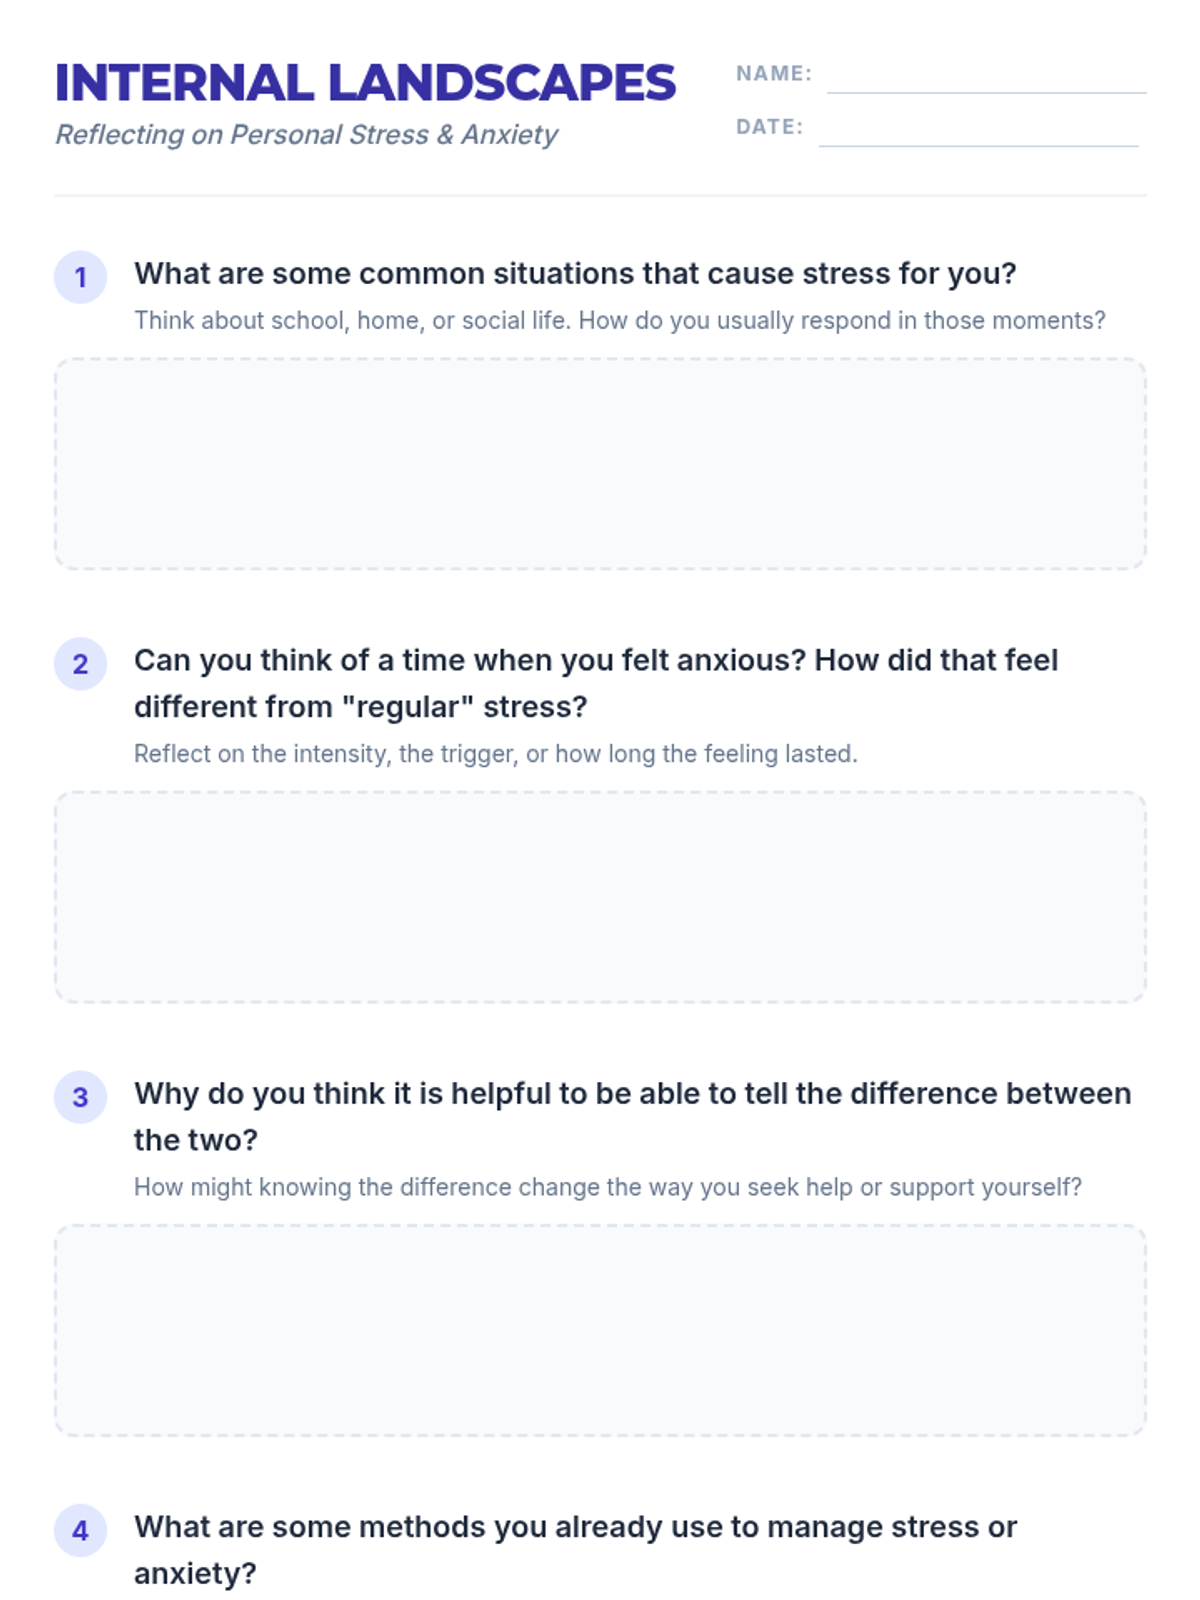
Task: Select the INTERNAL LANDSCAPES title
Action: pyautogui.click(x=365, y=83)
